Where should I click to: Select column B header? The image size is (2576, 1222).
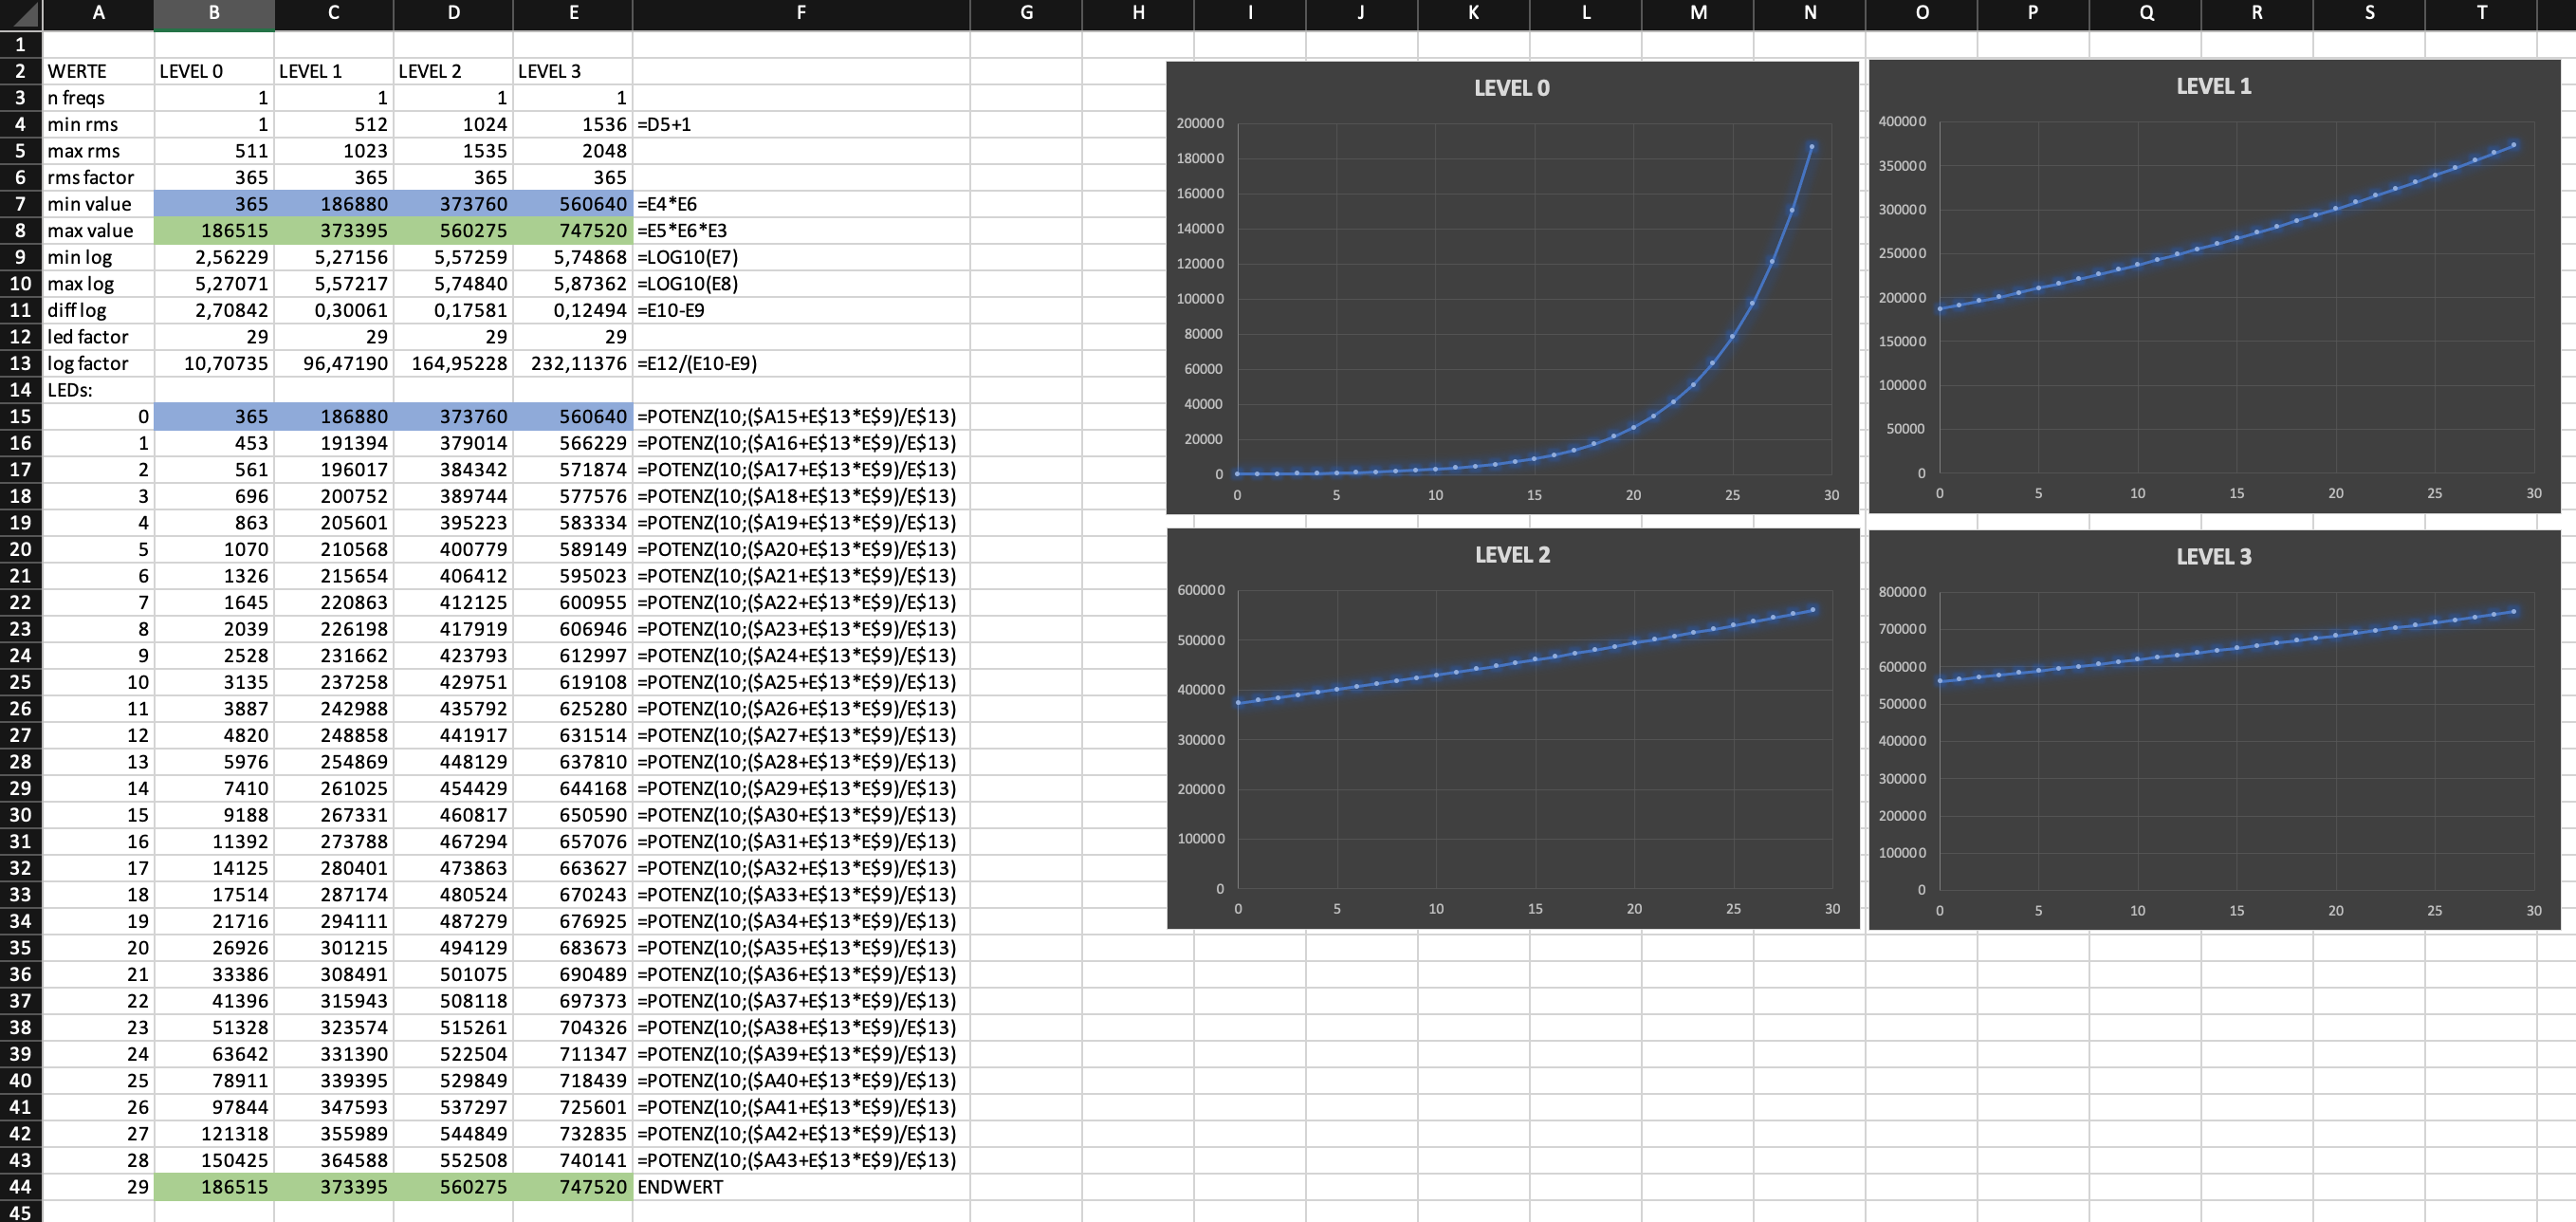[x=214, y=14]
